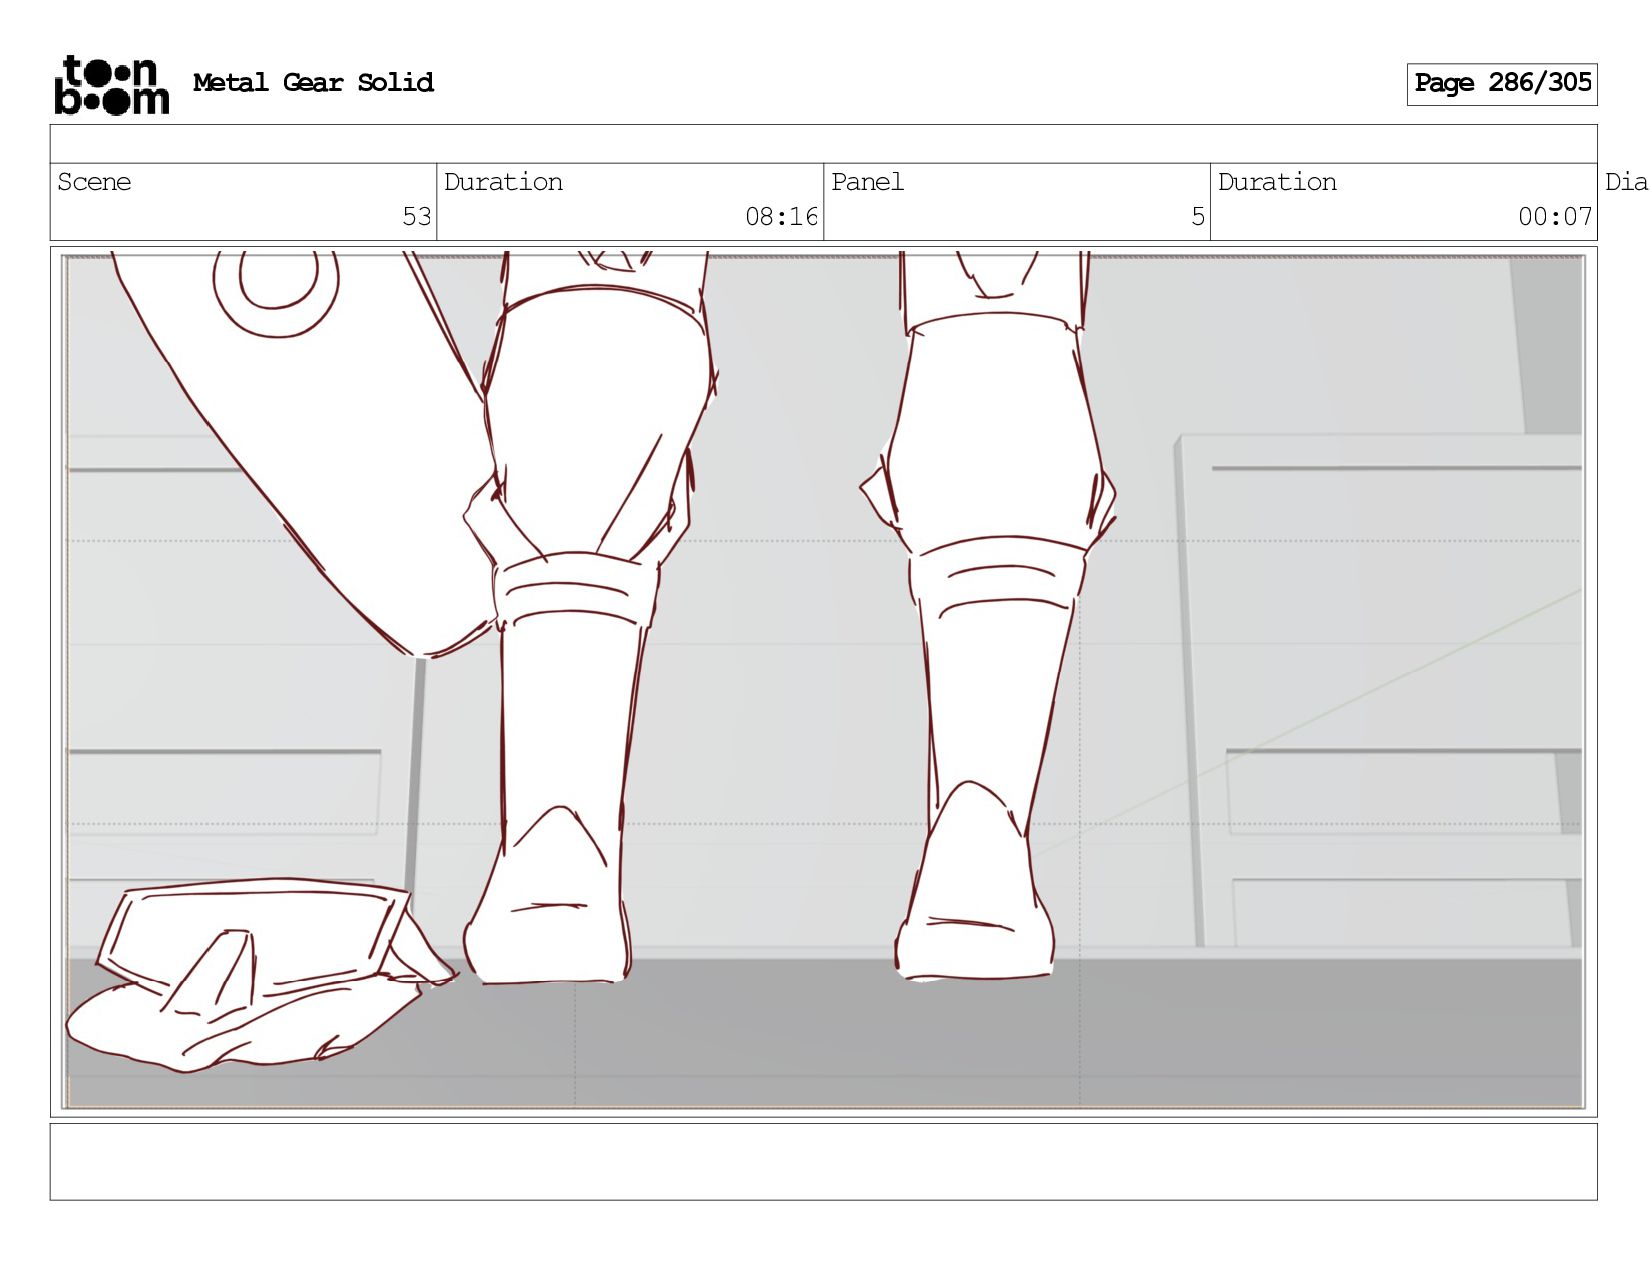This screenshot has width=1650, height=1275.
Task: Click the empty notes box below panel
Action: pos(823,1162)
